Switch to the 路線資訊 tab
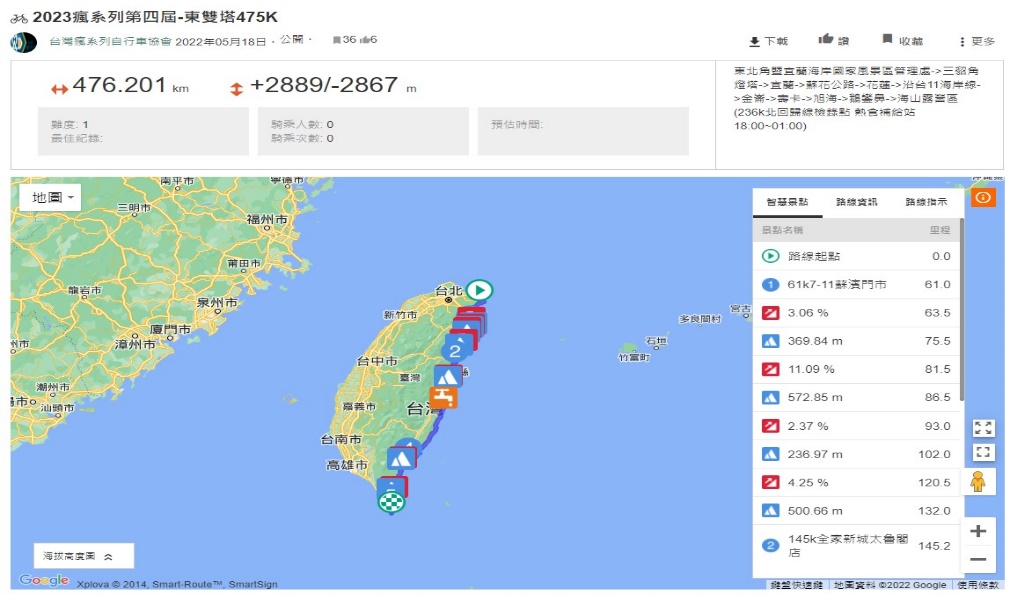This screenshot has width=1010, height=595. click(x=857, y=202)
